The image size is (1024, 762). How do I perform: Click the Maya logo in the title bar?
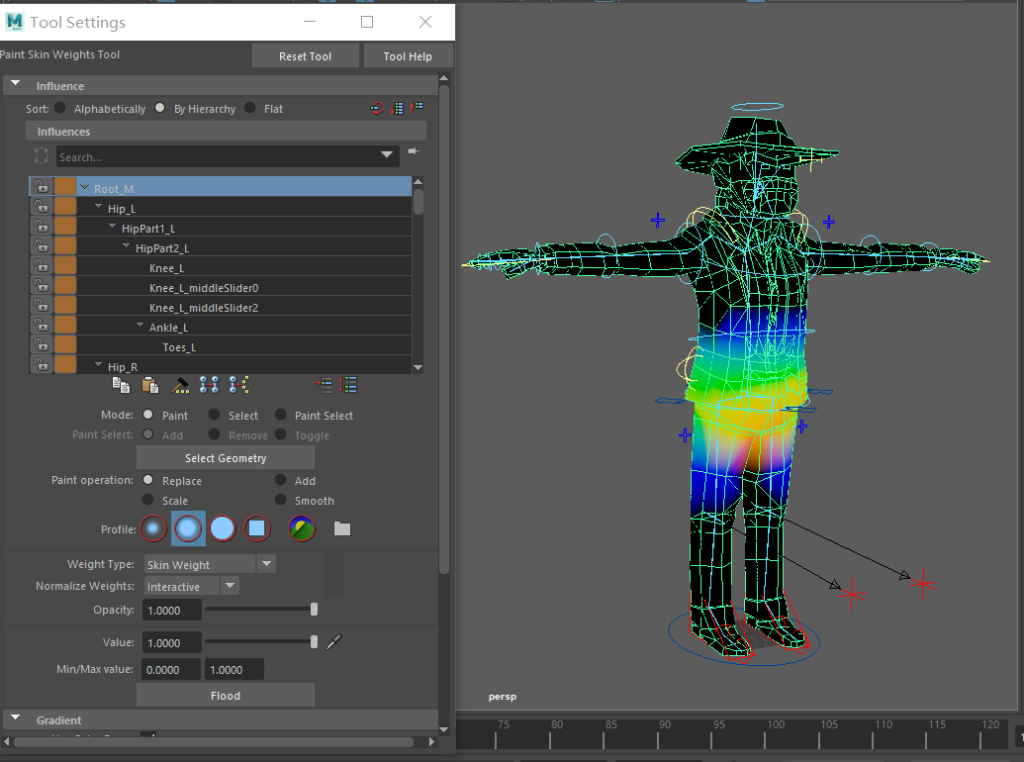(14, 22)
